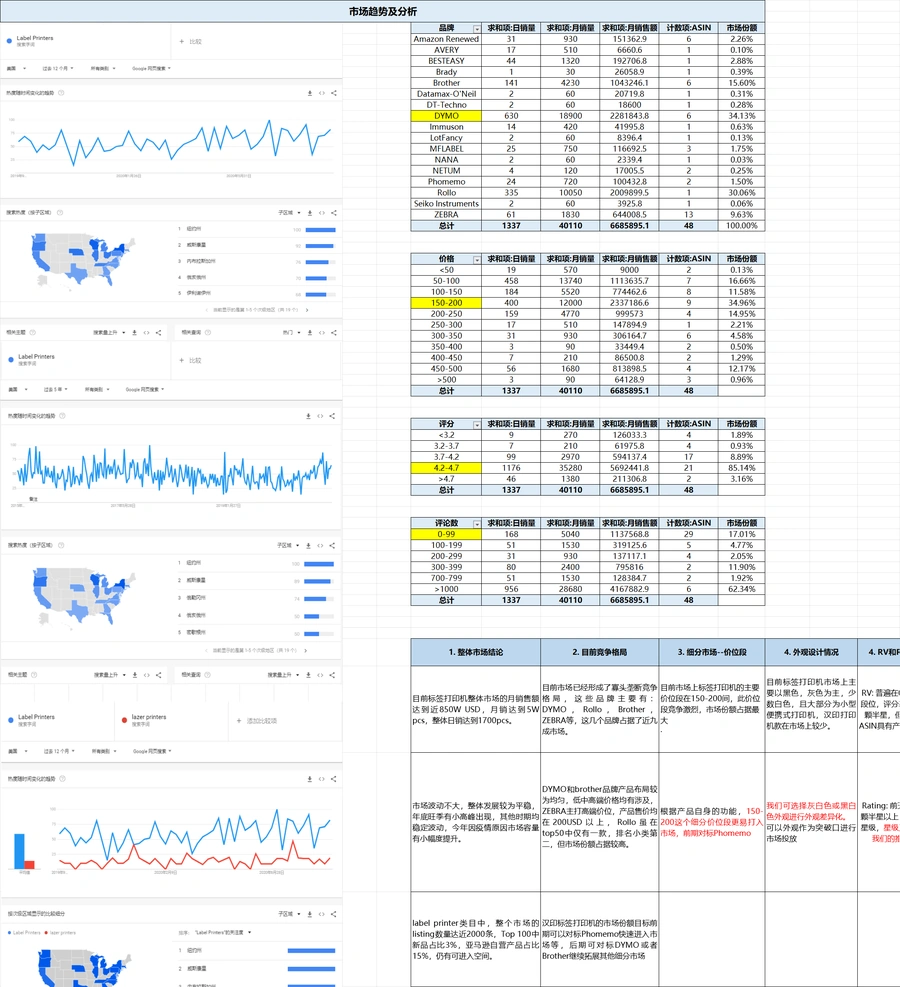Click + 比较 beside the 12-month Label Printers term
Viewport: 900px width, 987px height.
point(191,42)
